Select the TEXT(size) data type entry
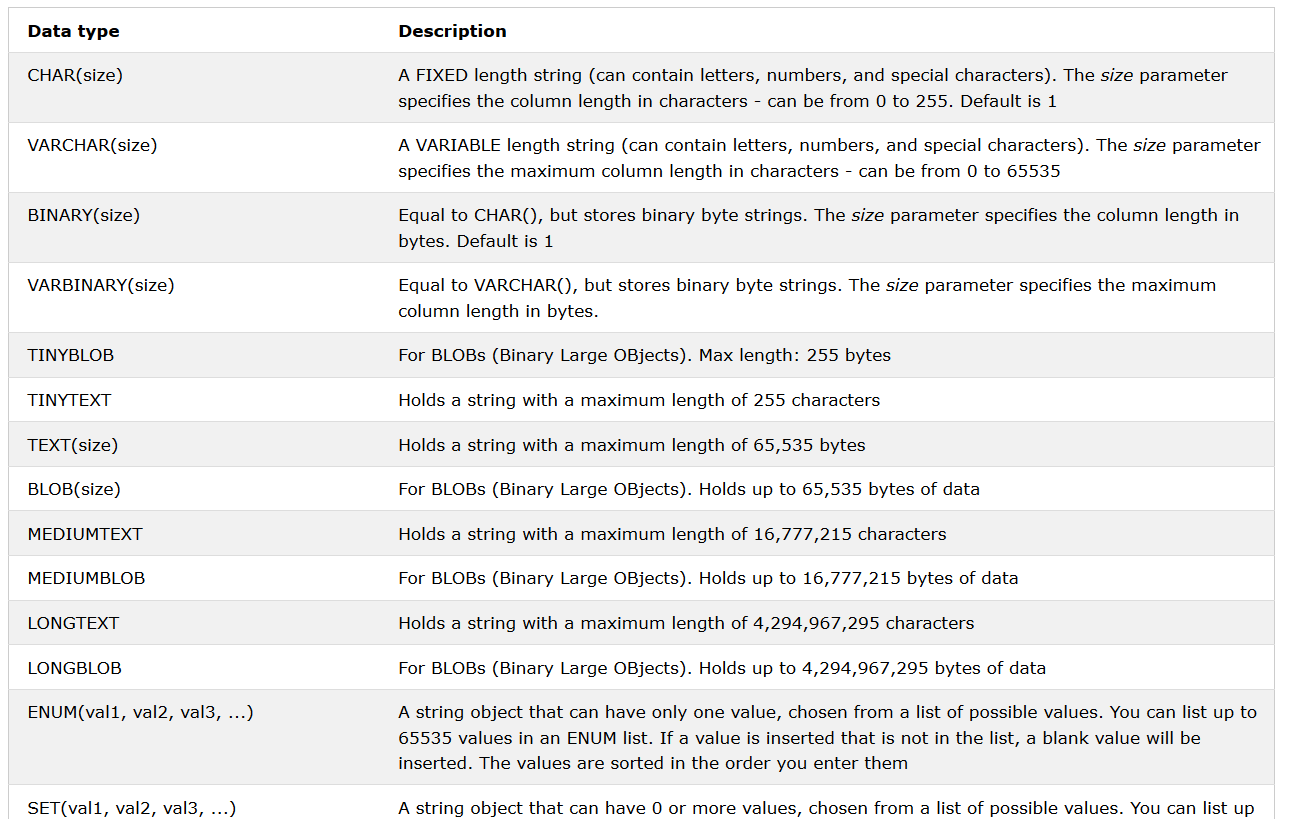 72,445
